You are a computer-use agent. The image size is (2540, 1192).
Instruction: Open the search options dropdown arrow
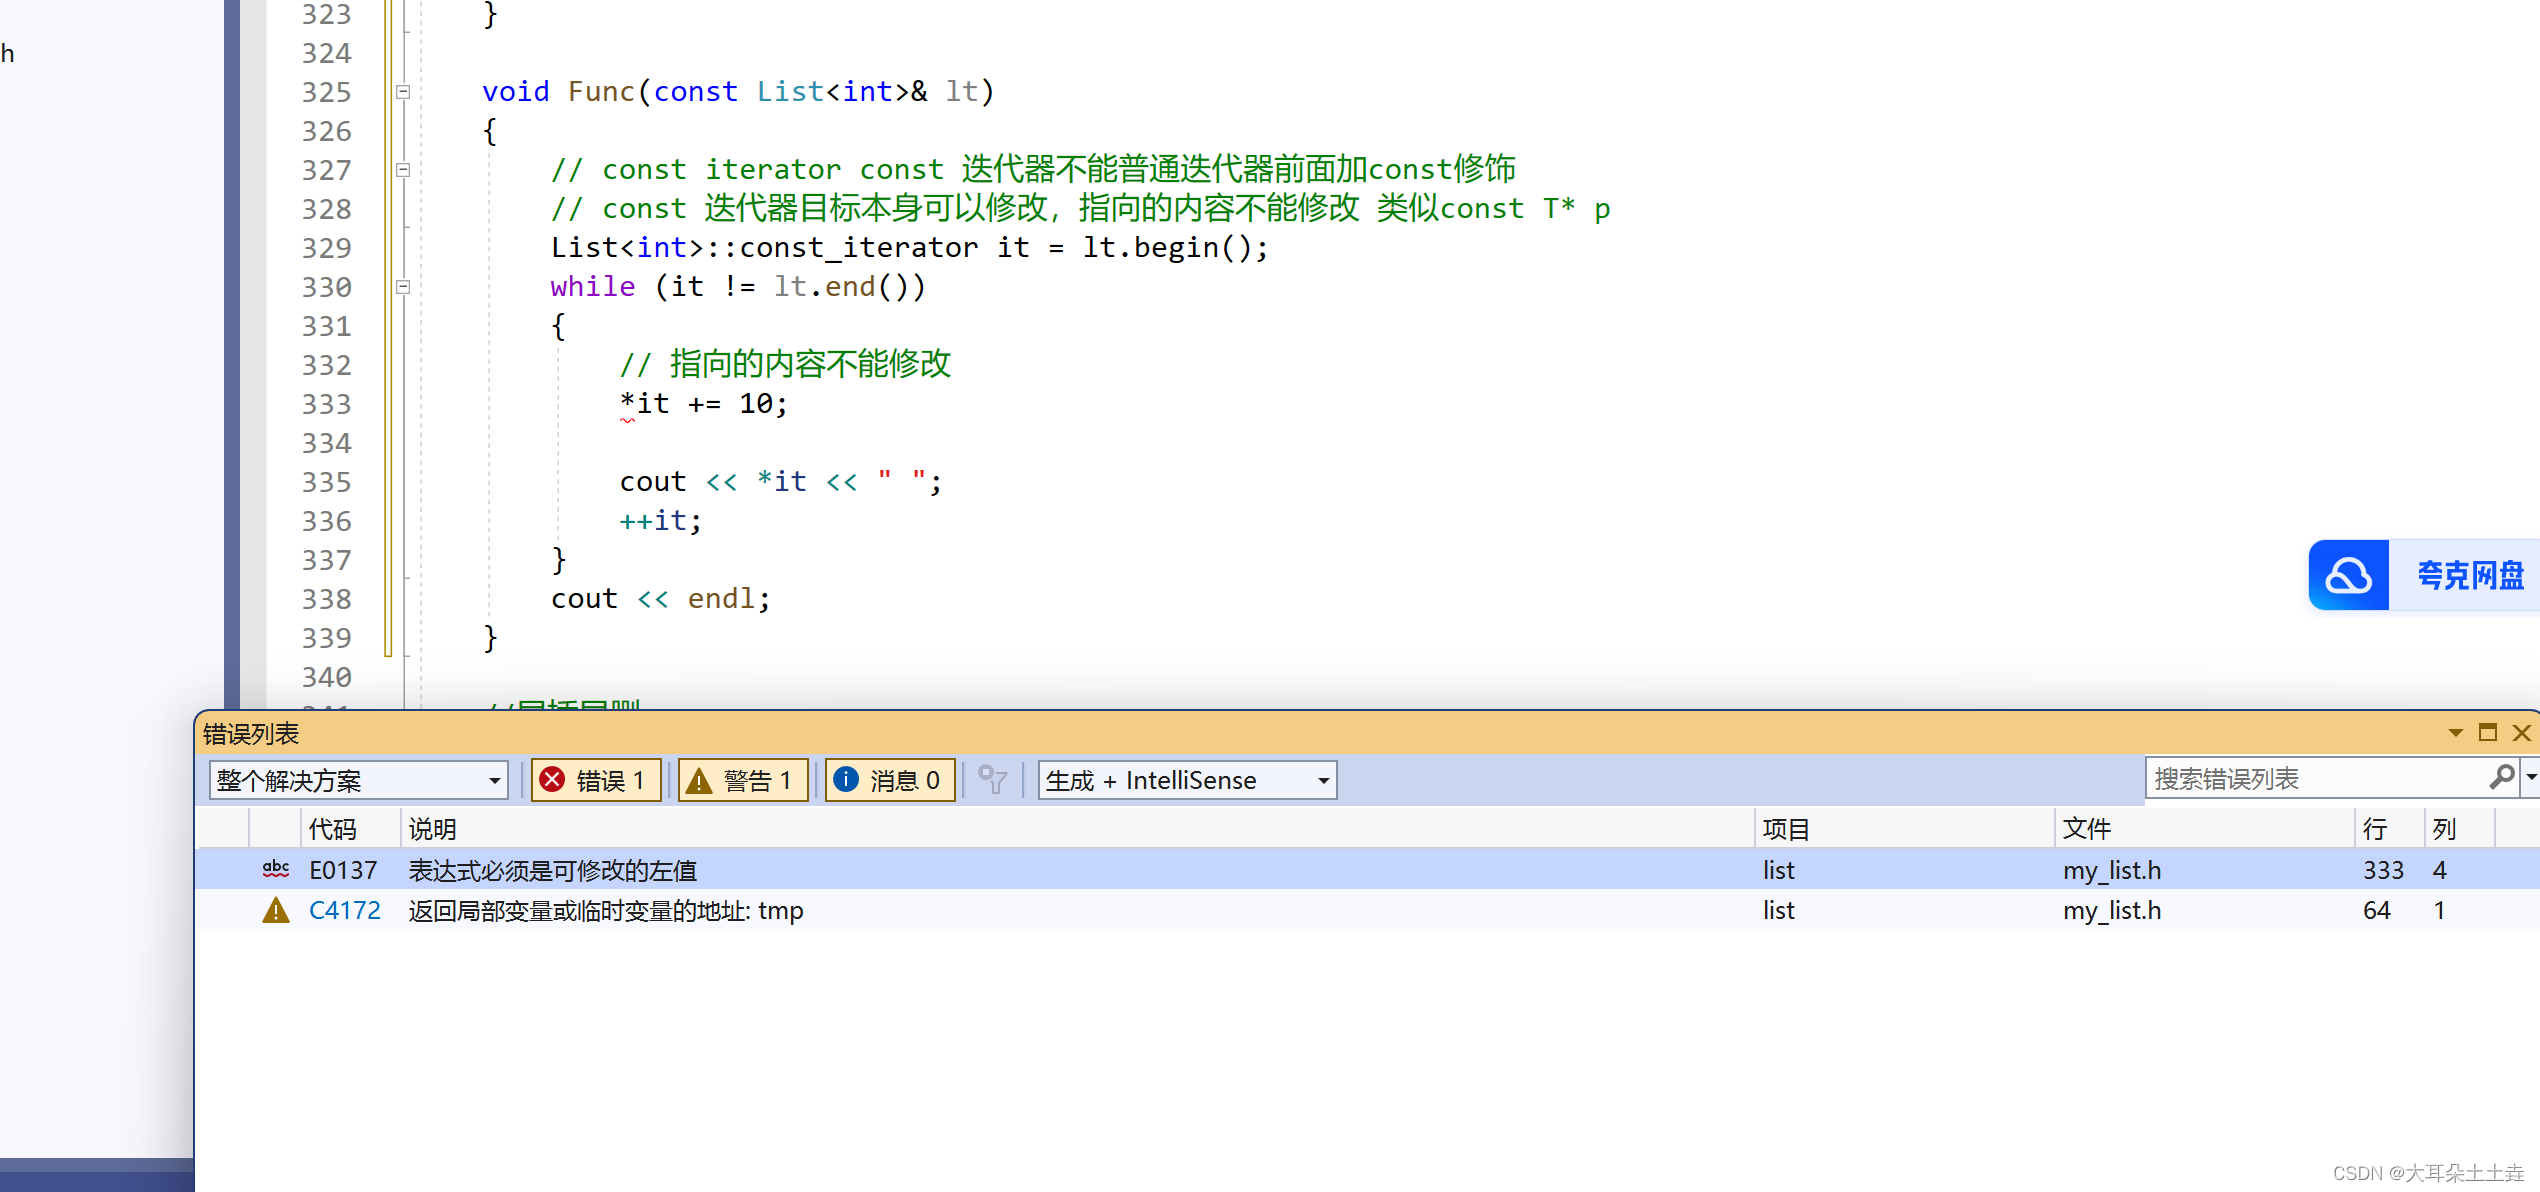pos(2531,777)
